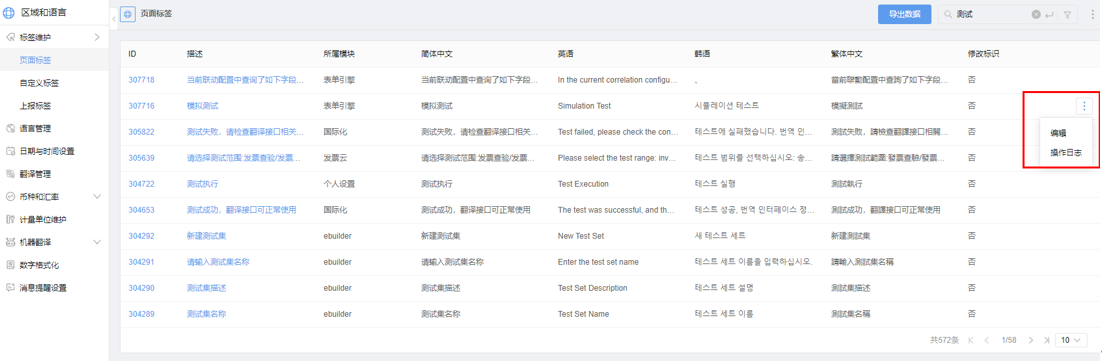The width and height of the screenshot is (1102, 361).
Task: Open the page size dropdown showing 10
Action: [1072, 340]
